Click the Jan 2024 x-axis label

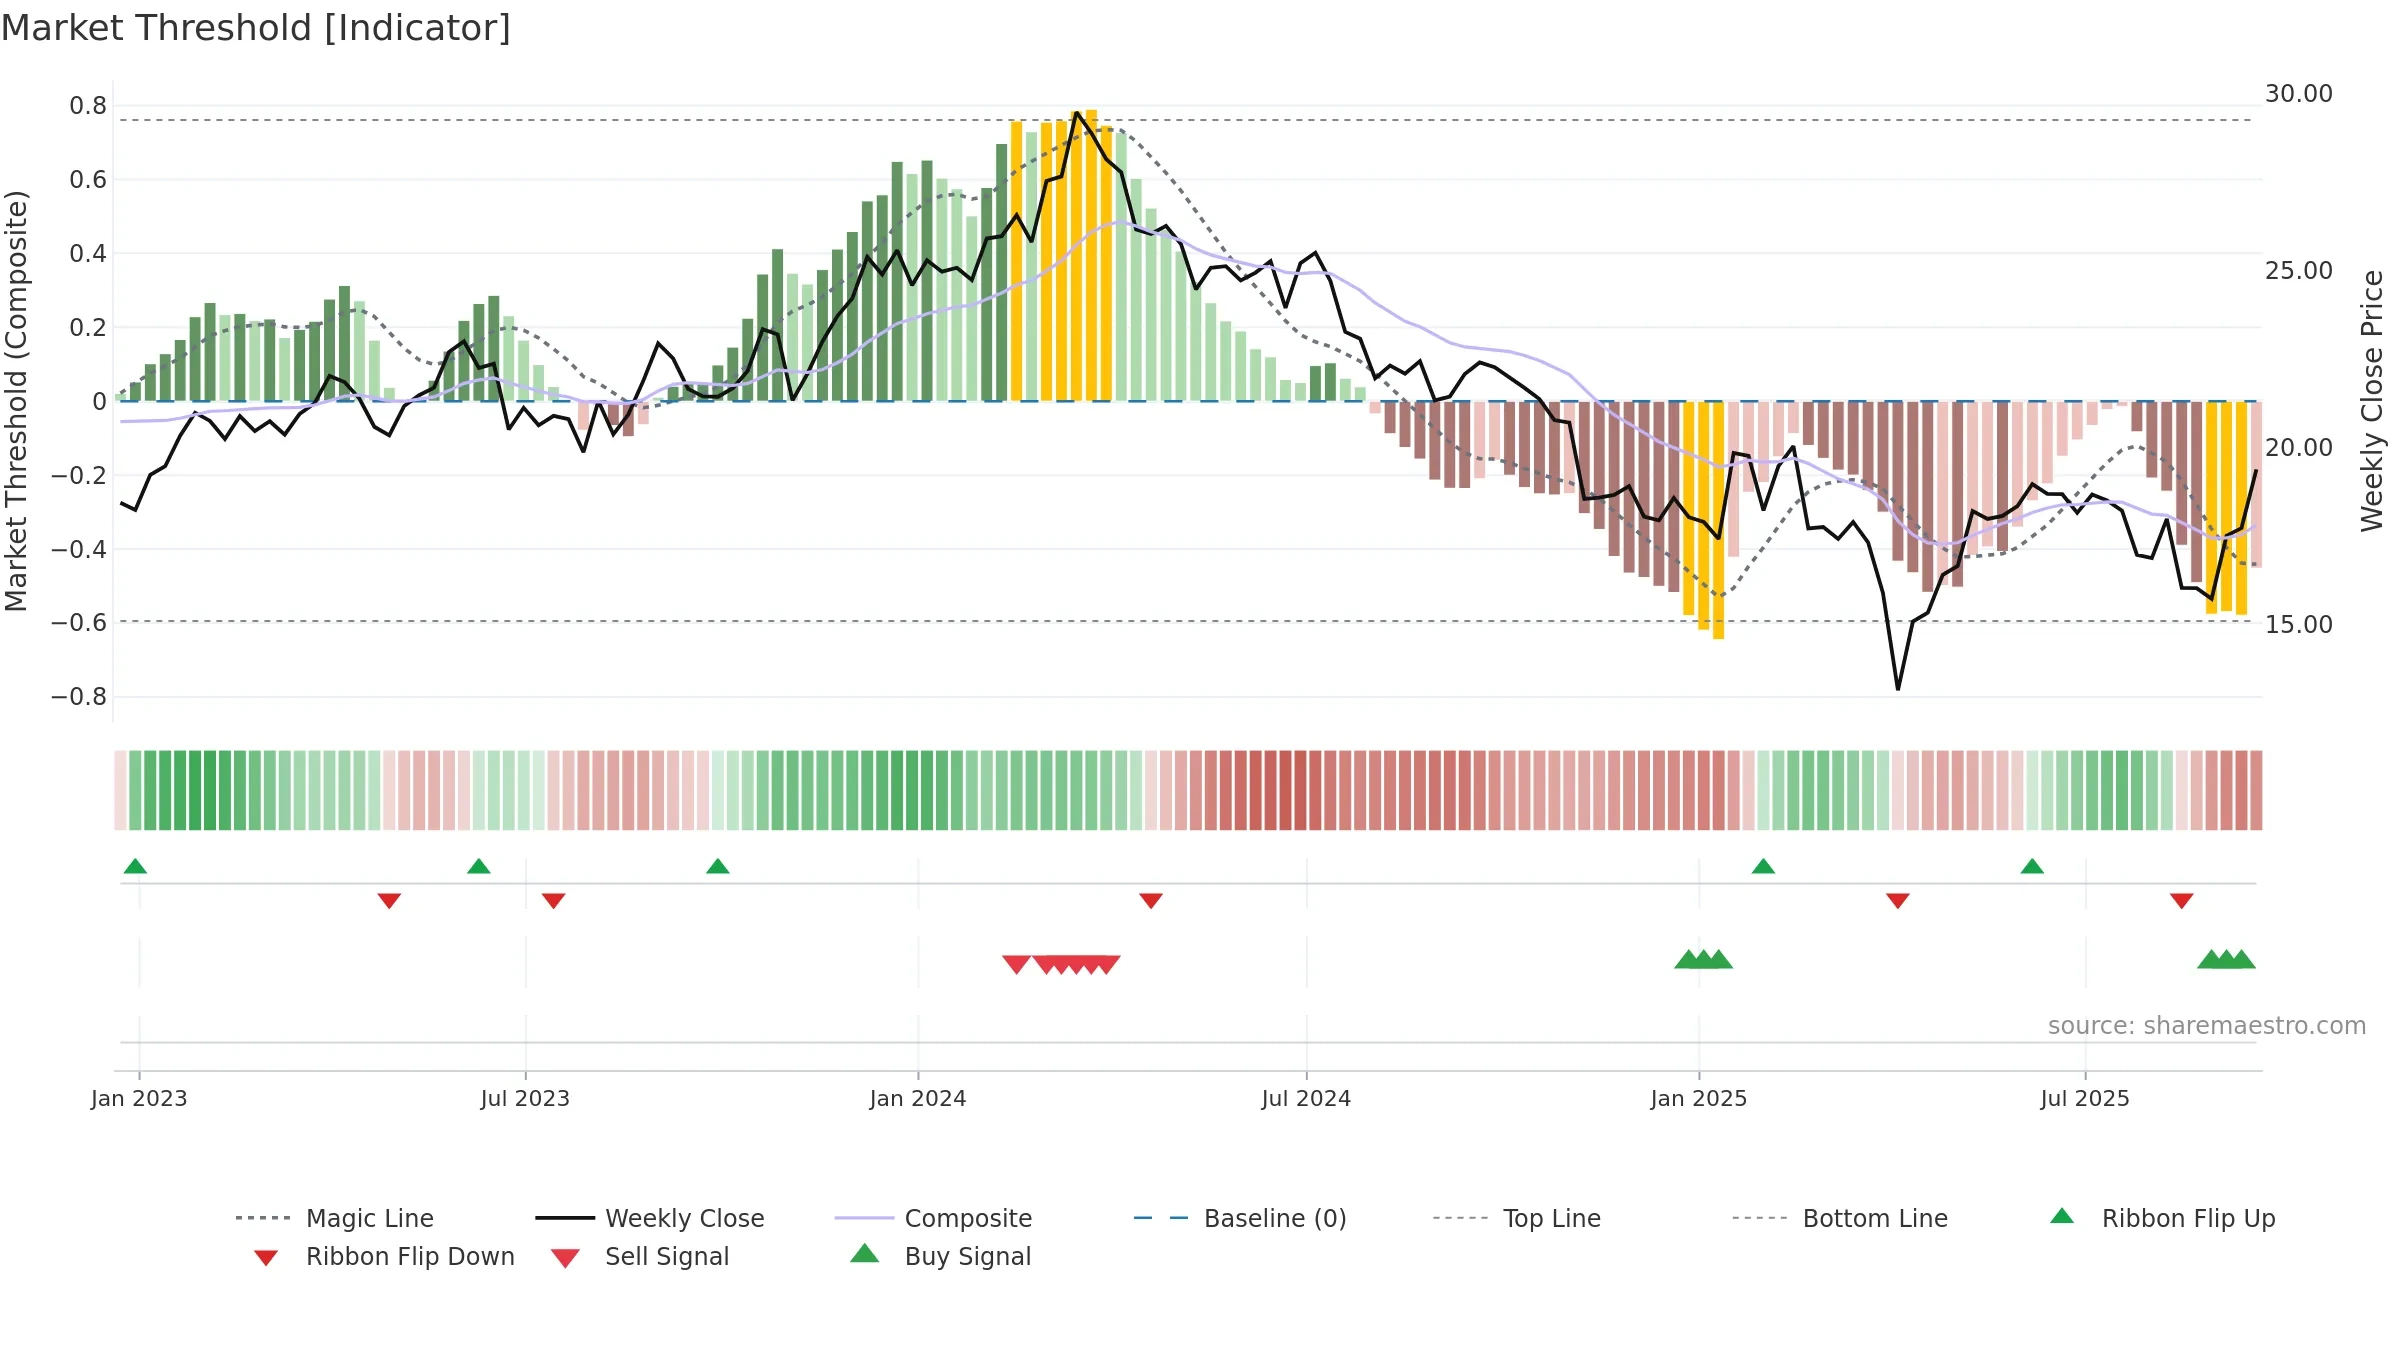click(x=918, y=1098)
